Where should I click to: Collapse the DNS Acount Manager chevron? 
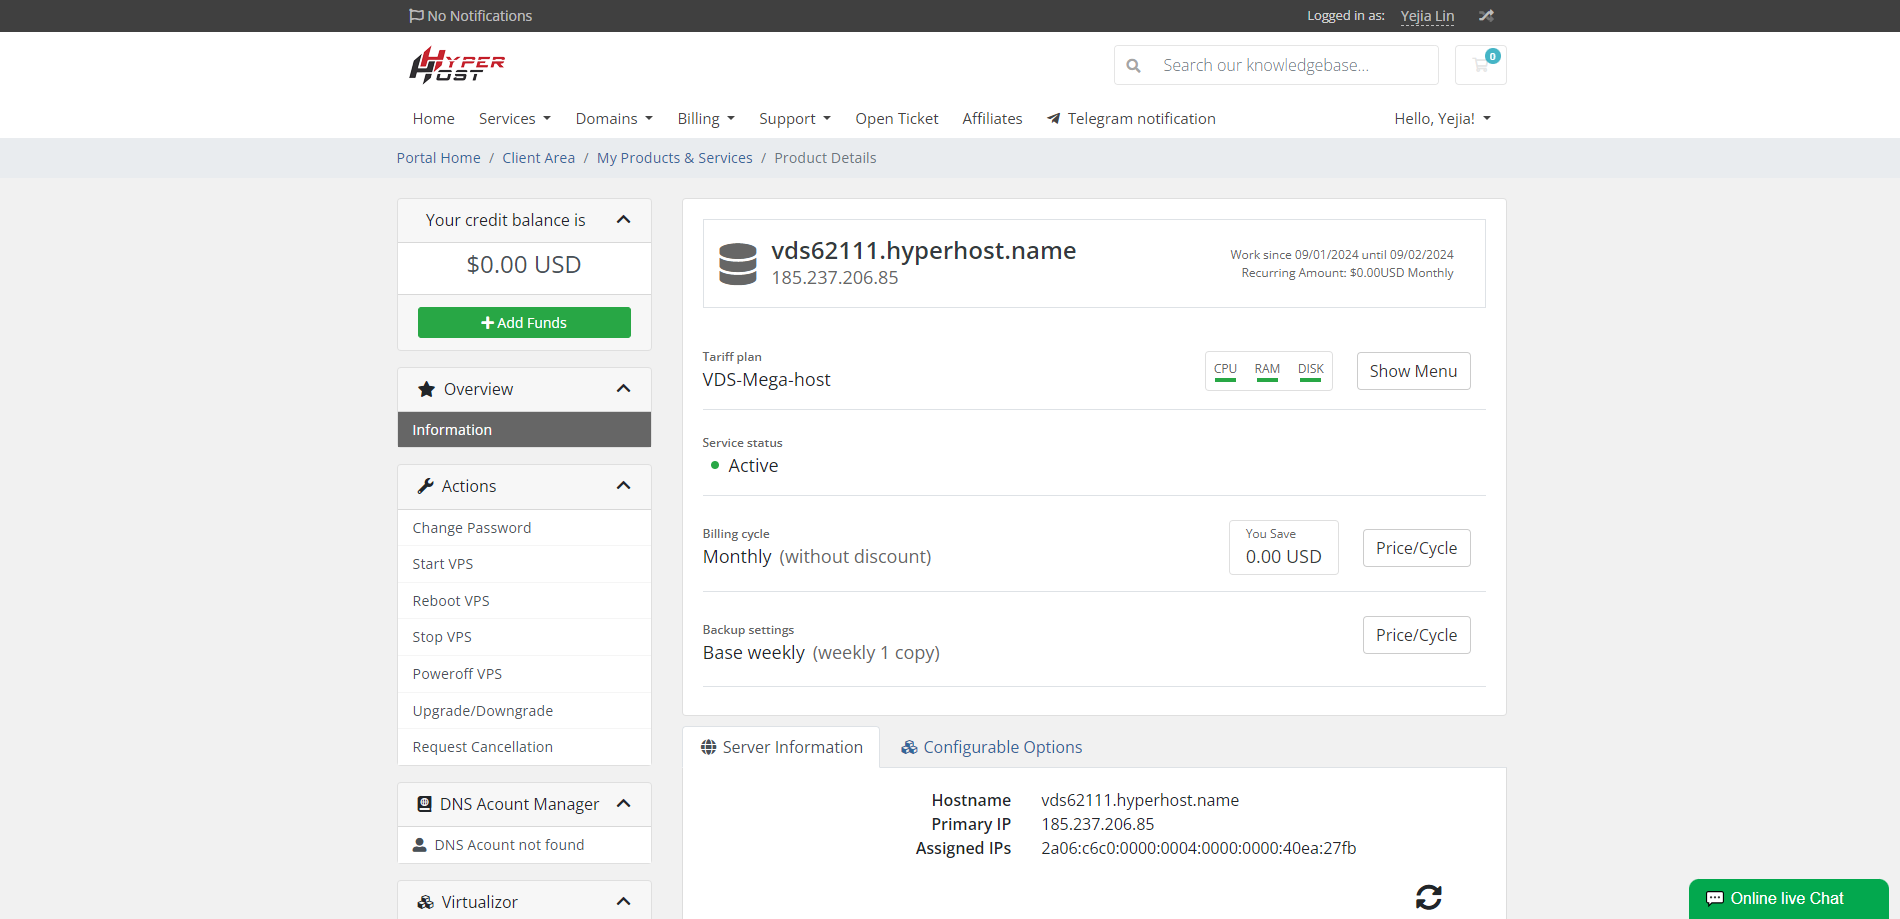tap(623, 804)
